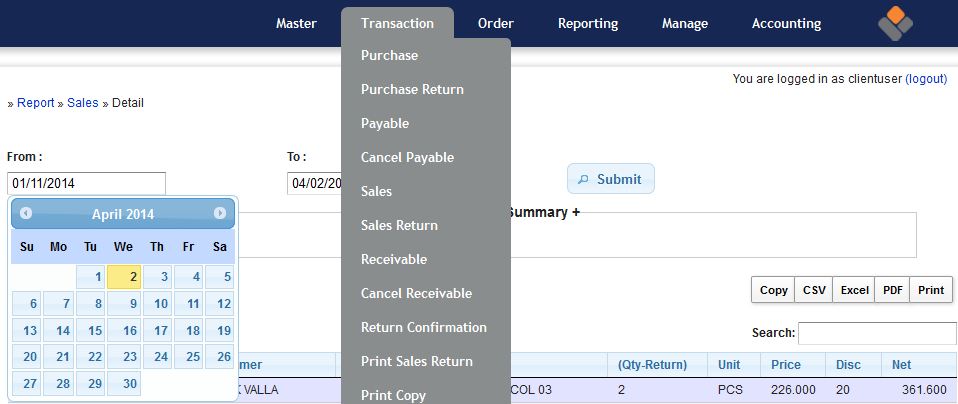Click the orange logo icon in header
Viewport: 958px width, 404px height.
[895, 23]
